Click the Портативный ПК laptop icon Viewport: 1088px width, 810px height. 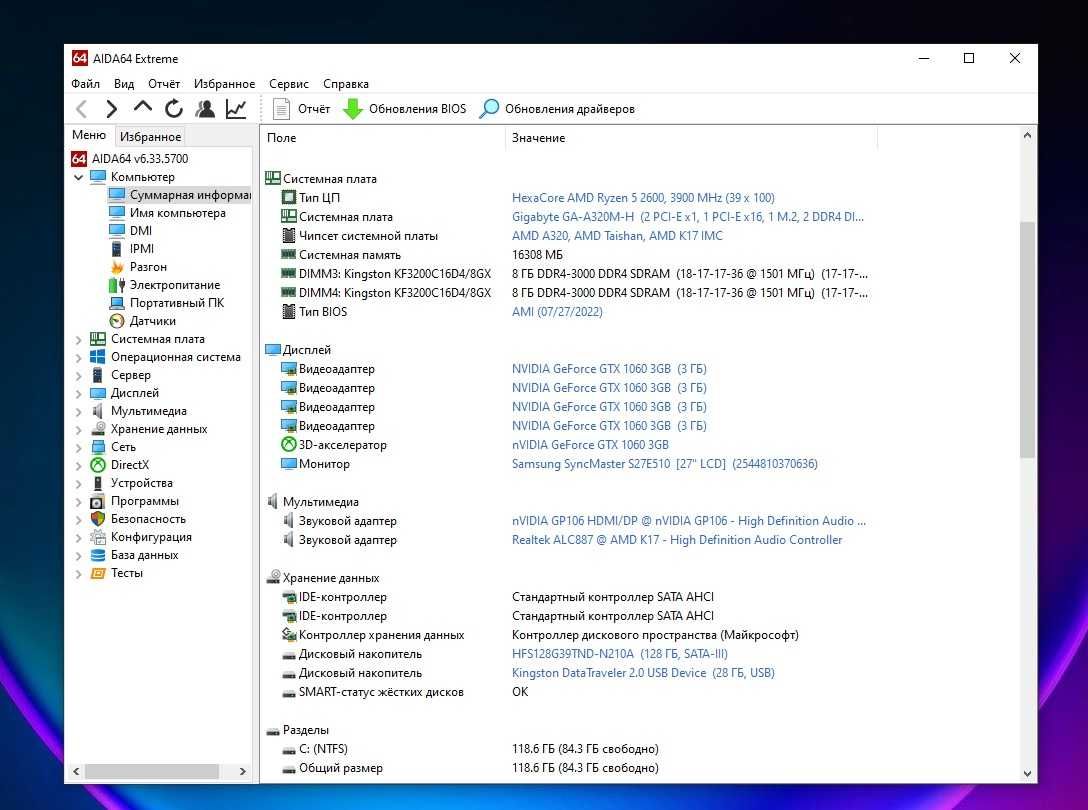tap(117, 303)
